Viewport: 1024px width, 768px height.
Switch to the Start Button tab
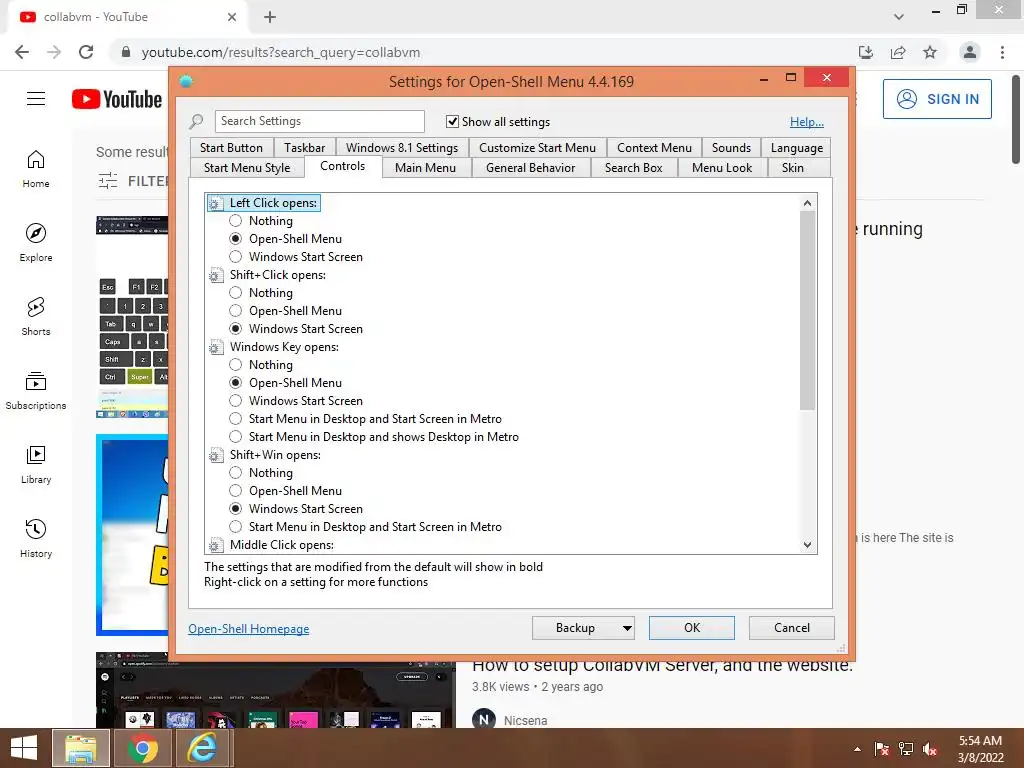tap(231, 148)
